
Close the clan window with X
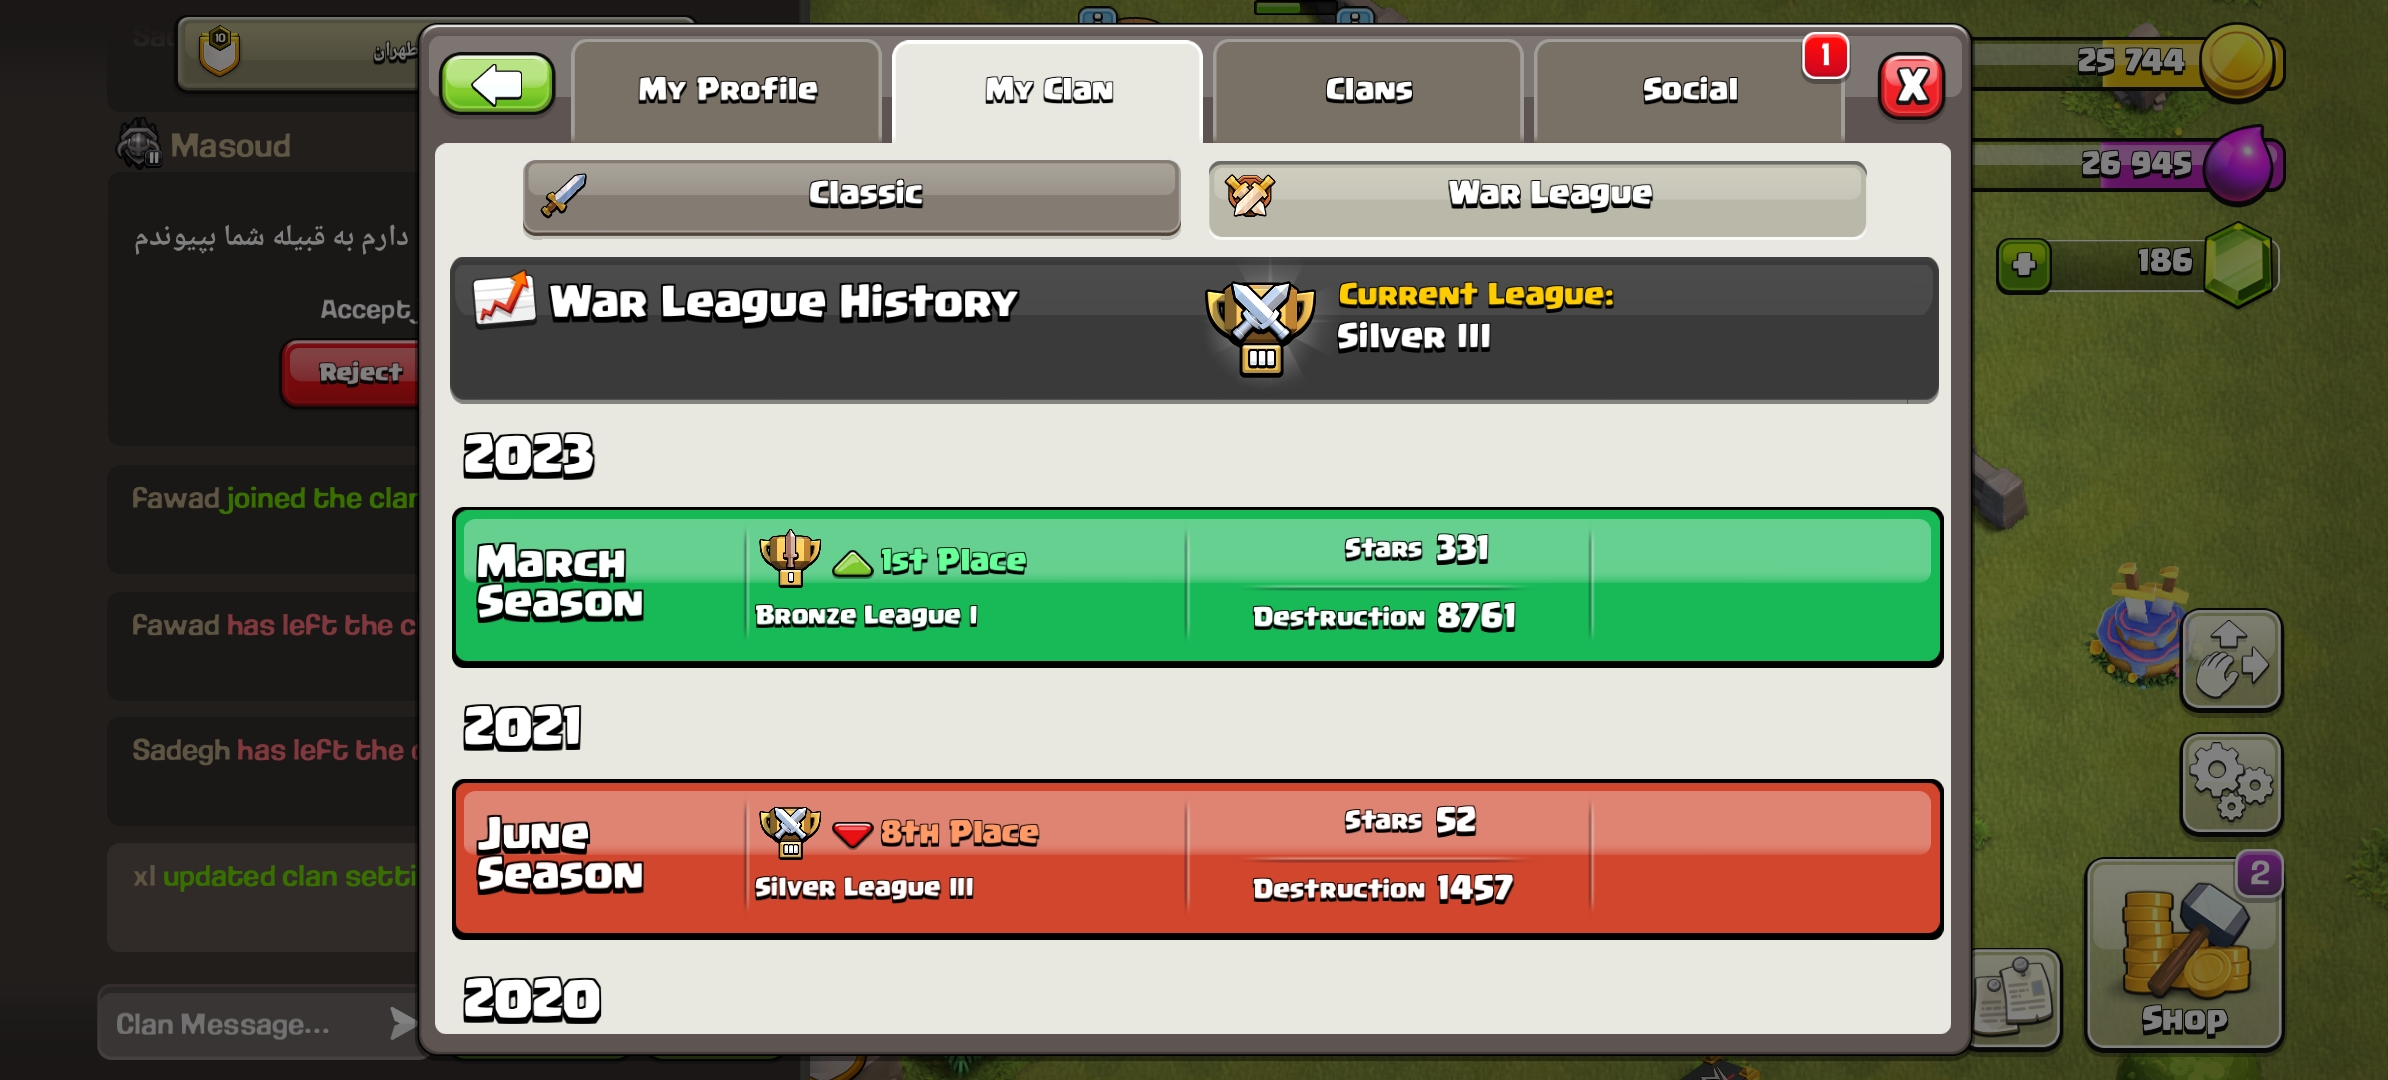[x=1912, y=86]
